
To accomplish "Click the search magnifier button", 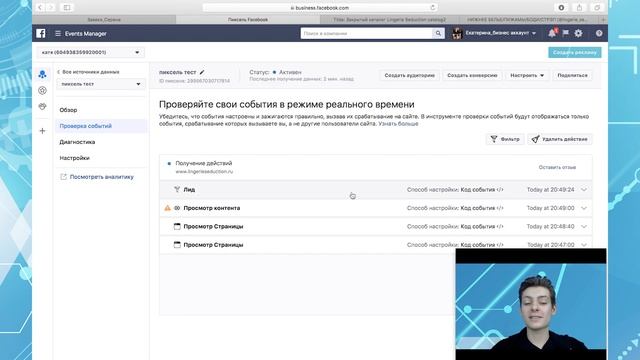I will [x=438, y=33].
